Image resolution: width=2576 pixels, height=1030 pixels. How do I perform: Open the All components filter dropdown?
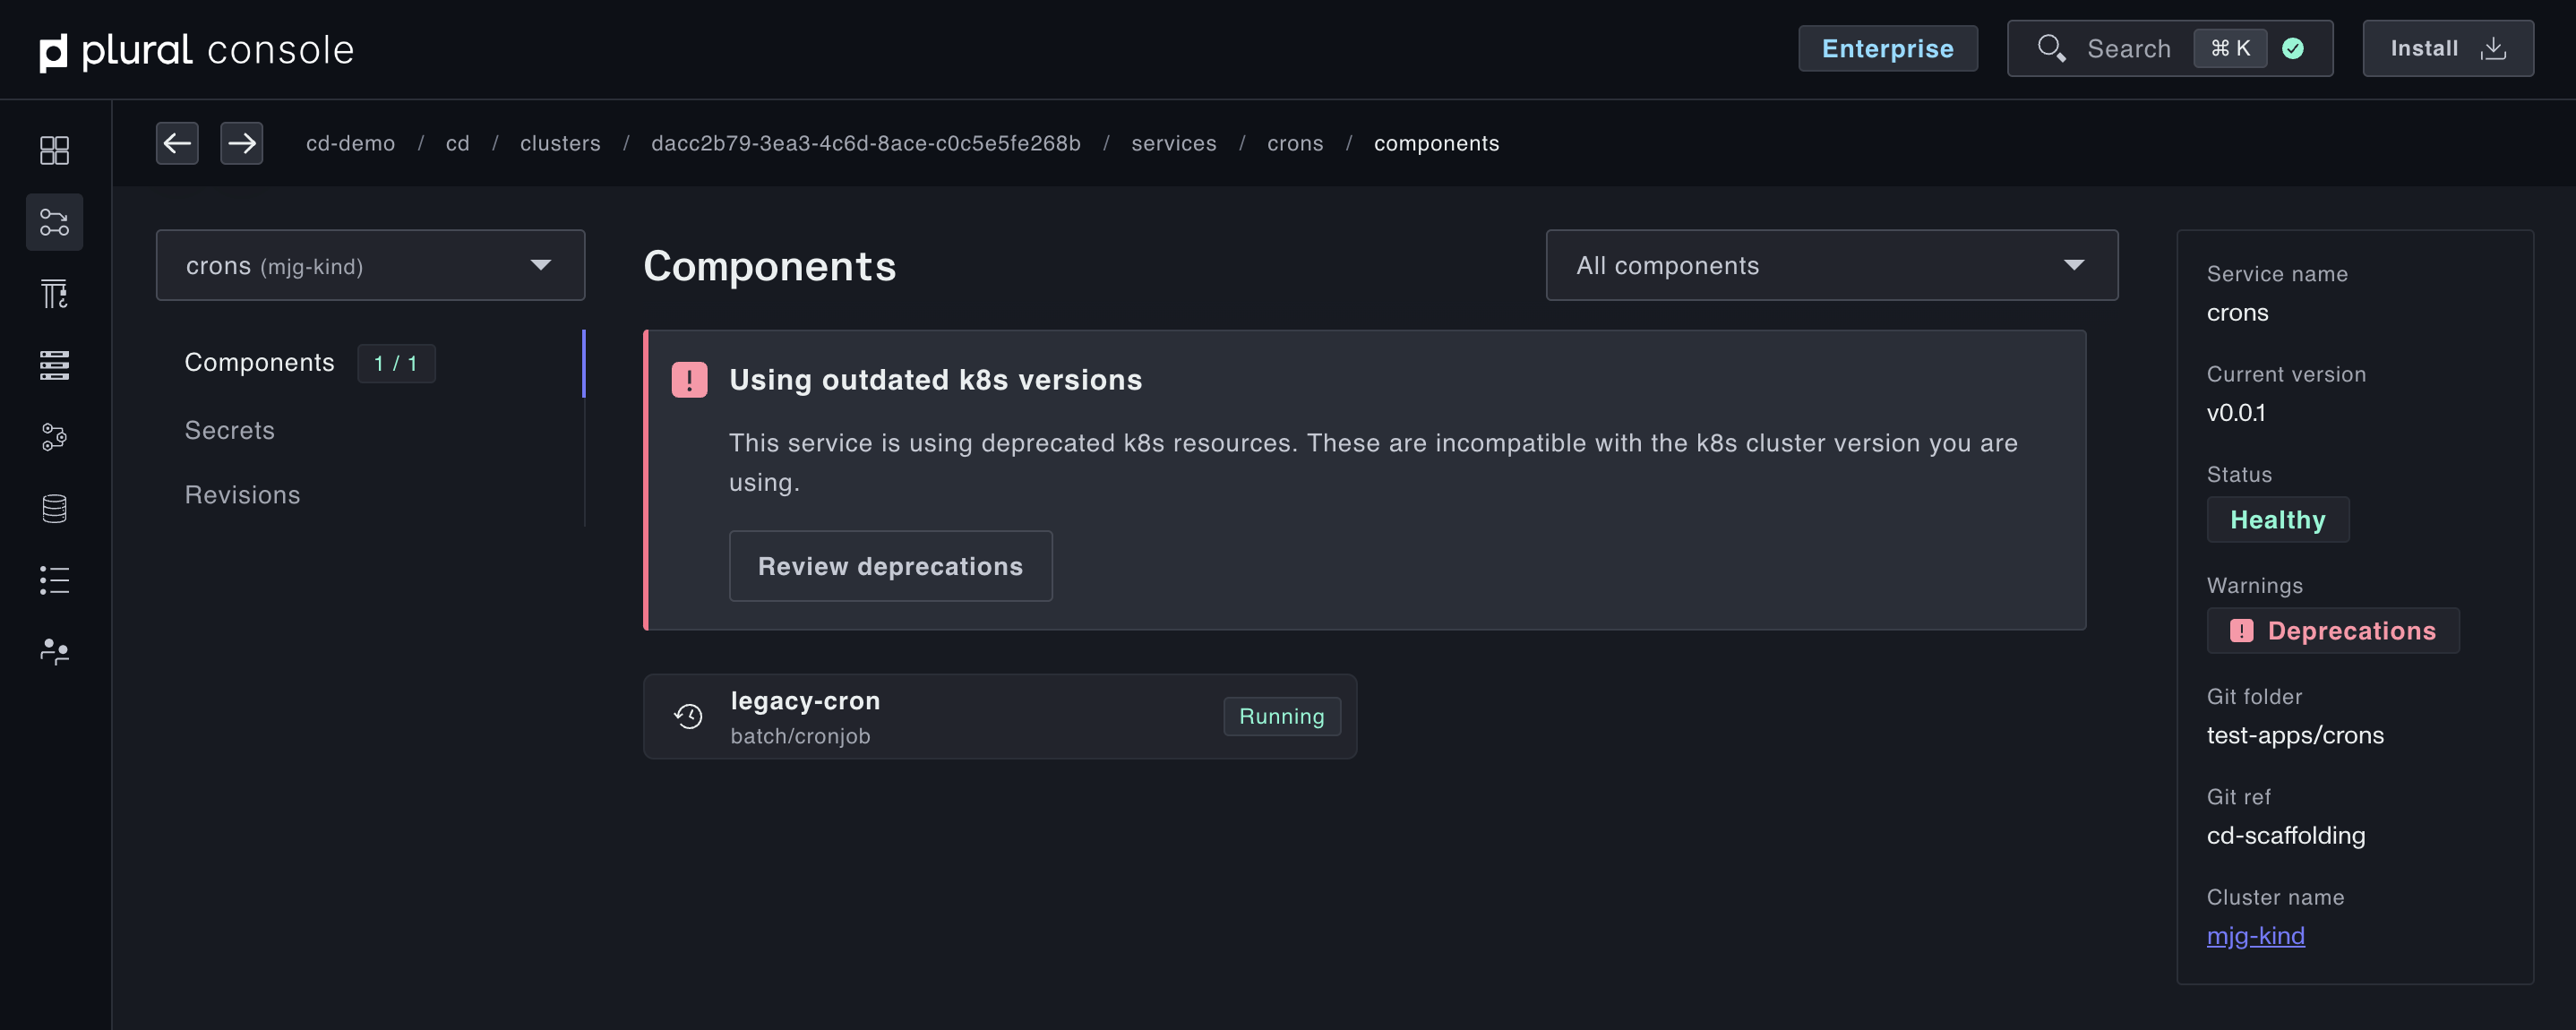1831,265
